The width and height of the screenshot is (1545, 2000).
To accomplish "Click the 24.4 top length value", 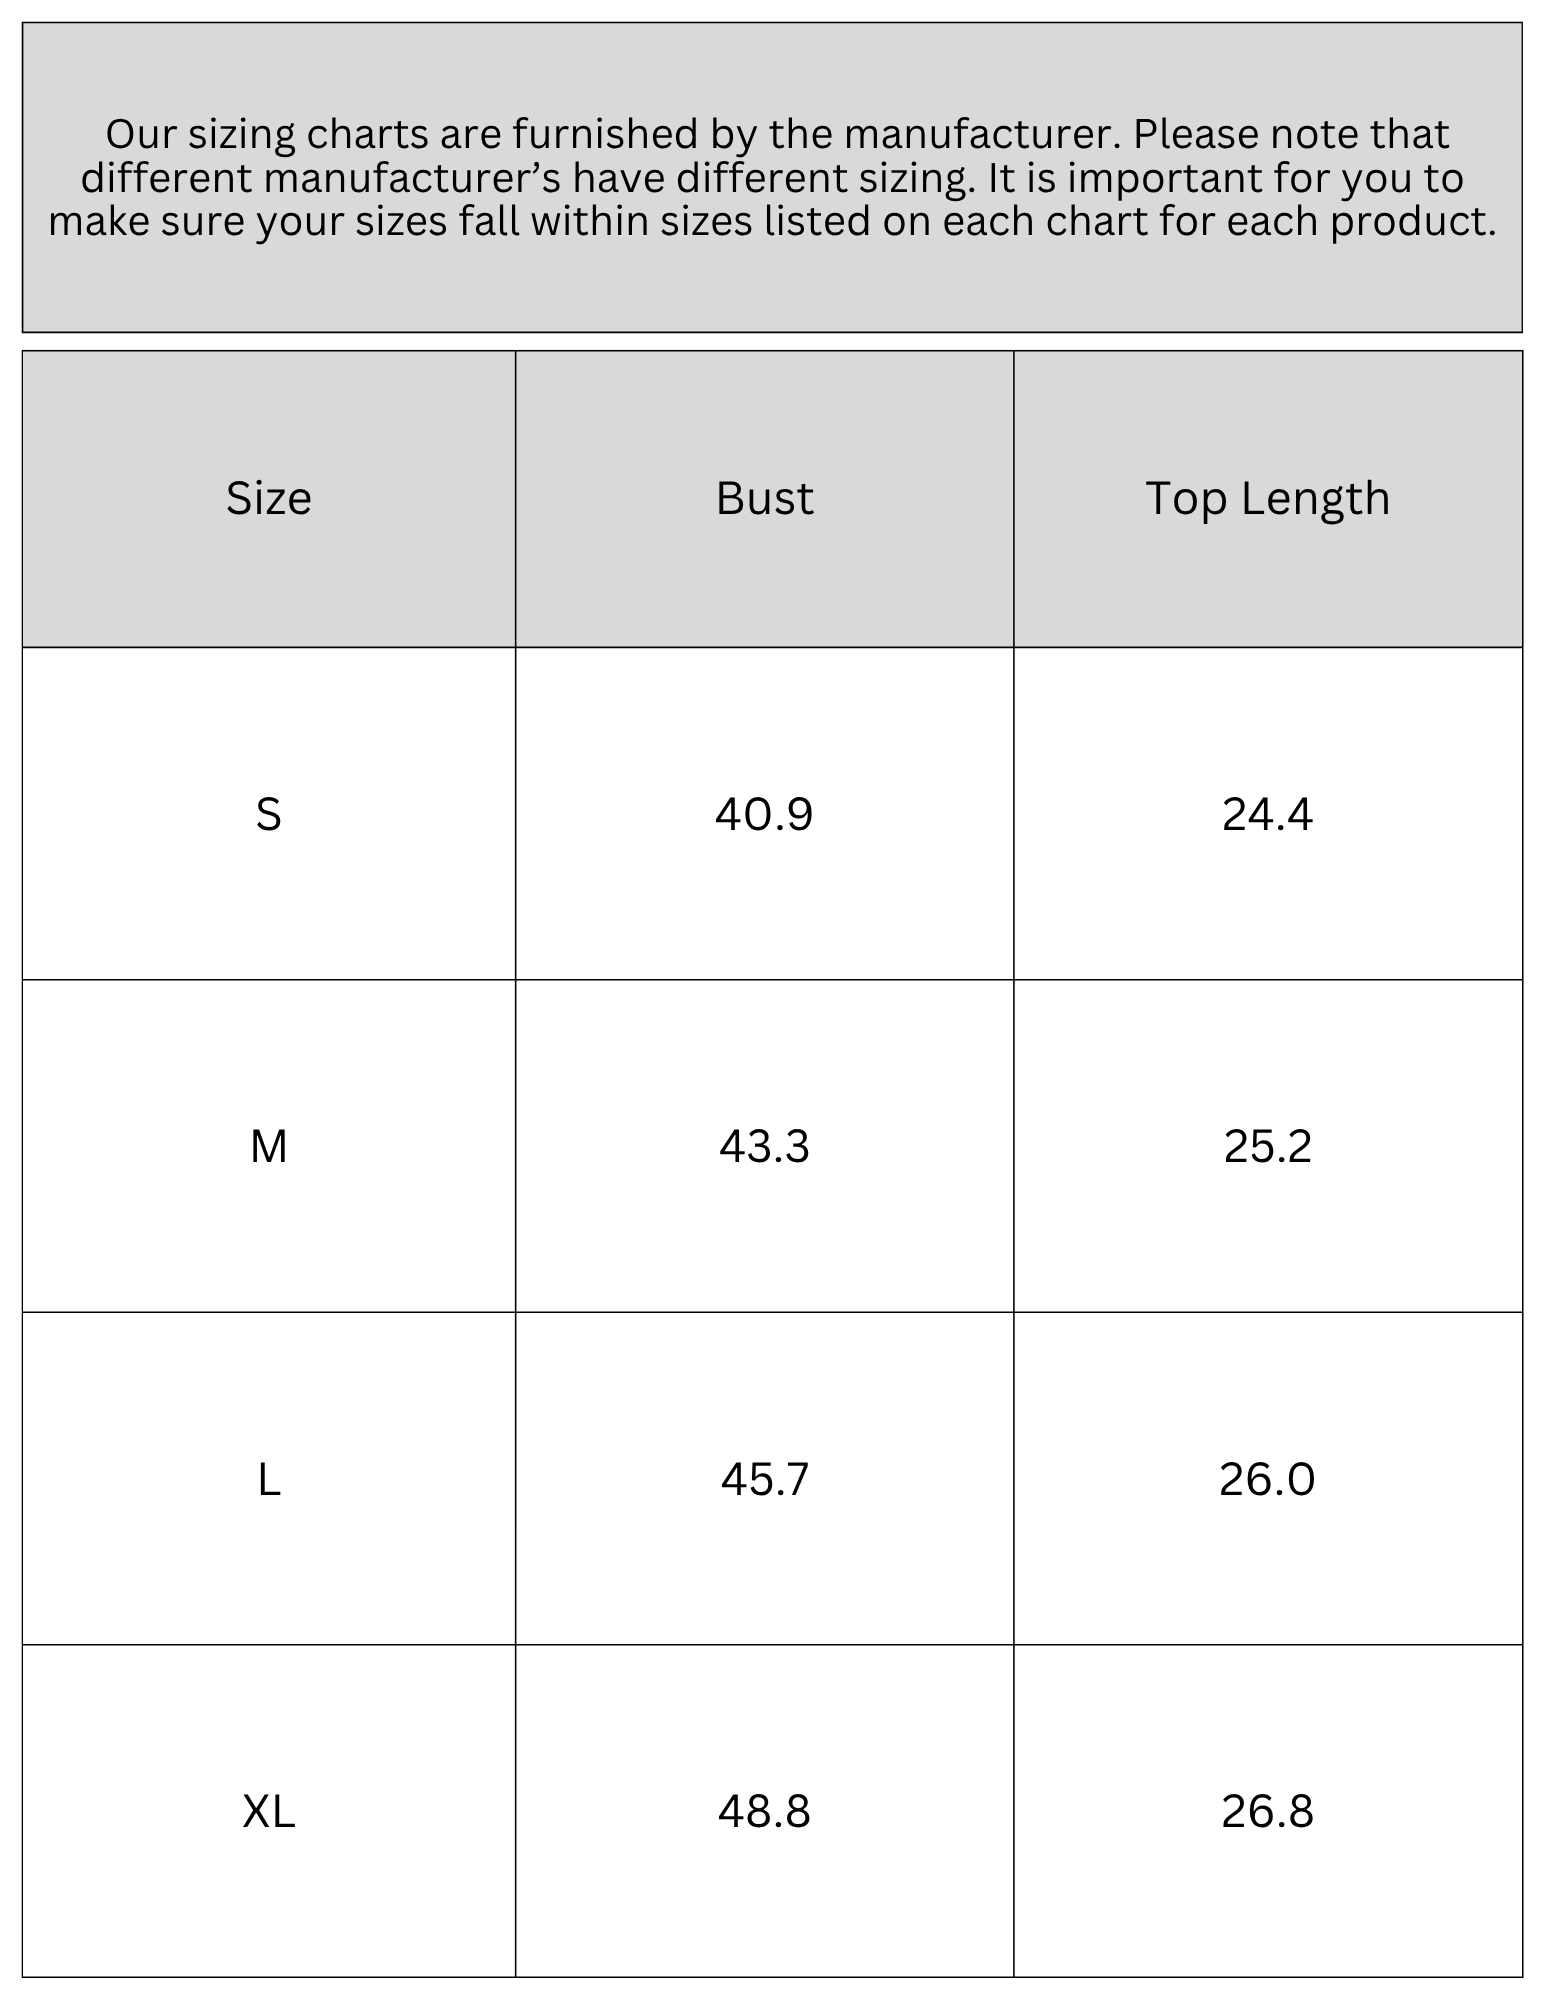I will tap(1267, 814).
